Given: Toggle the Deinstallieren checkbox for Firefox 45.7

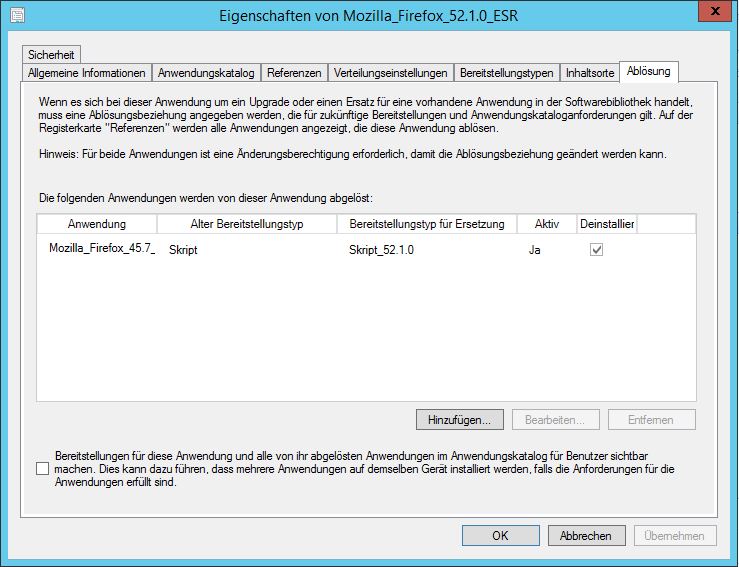Looking at the screenshot, I should [x=596, y=250].
